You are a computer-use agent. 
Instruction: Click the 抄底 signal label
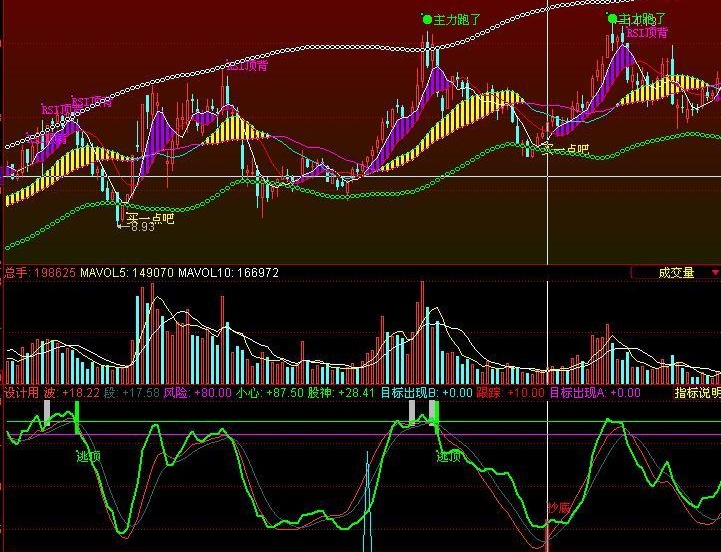click(559, 508)
